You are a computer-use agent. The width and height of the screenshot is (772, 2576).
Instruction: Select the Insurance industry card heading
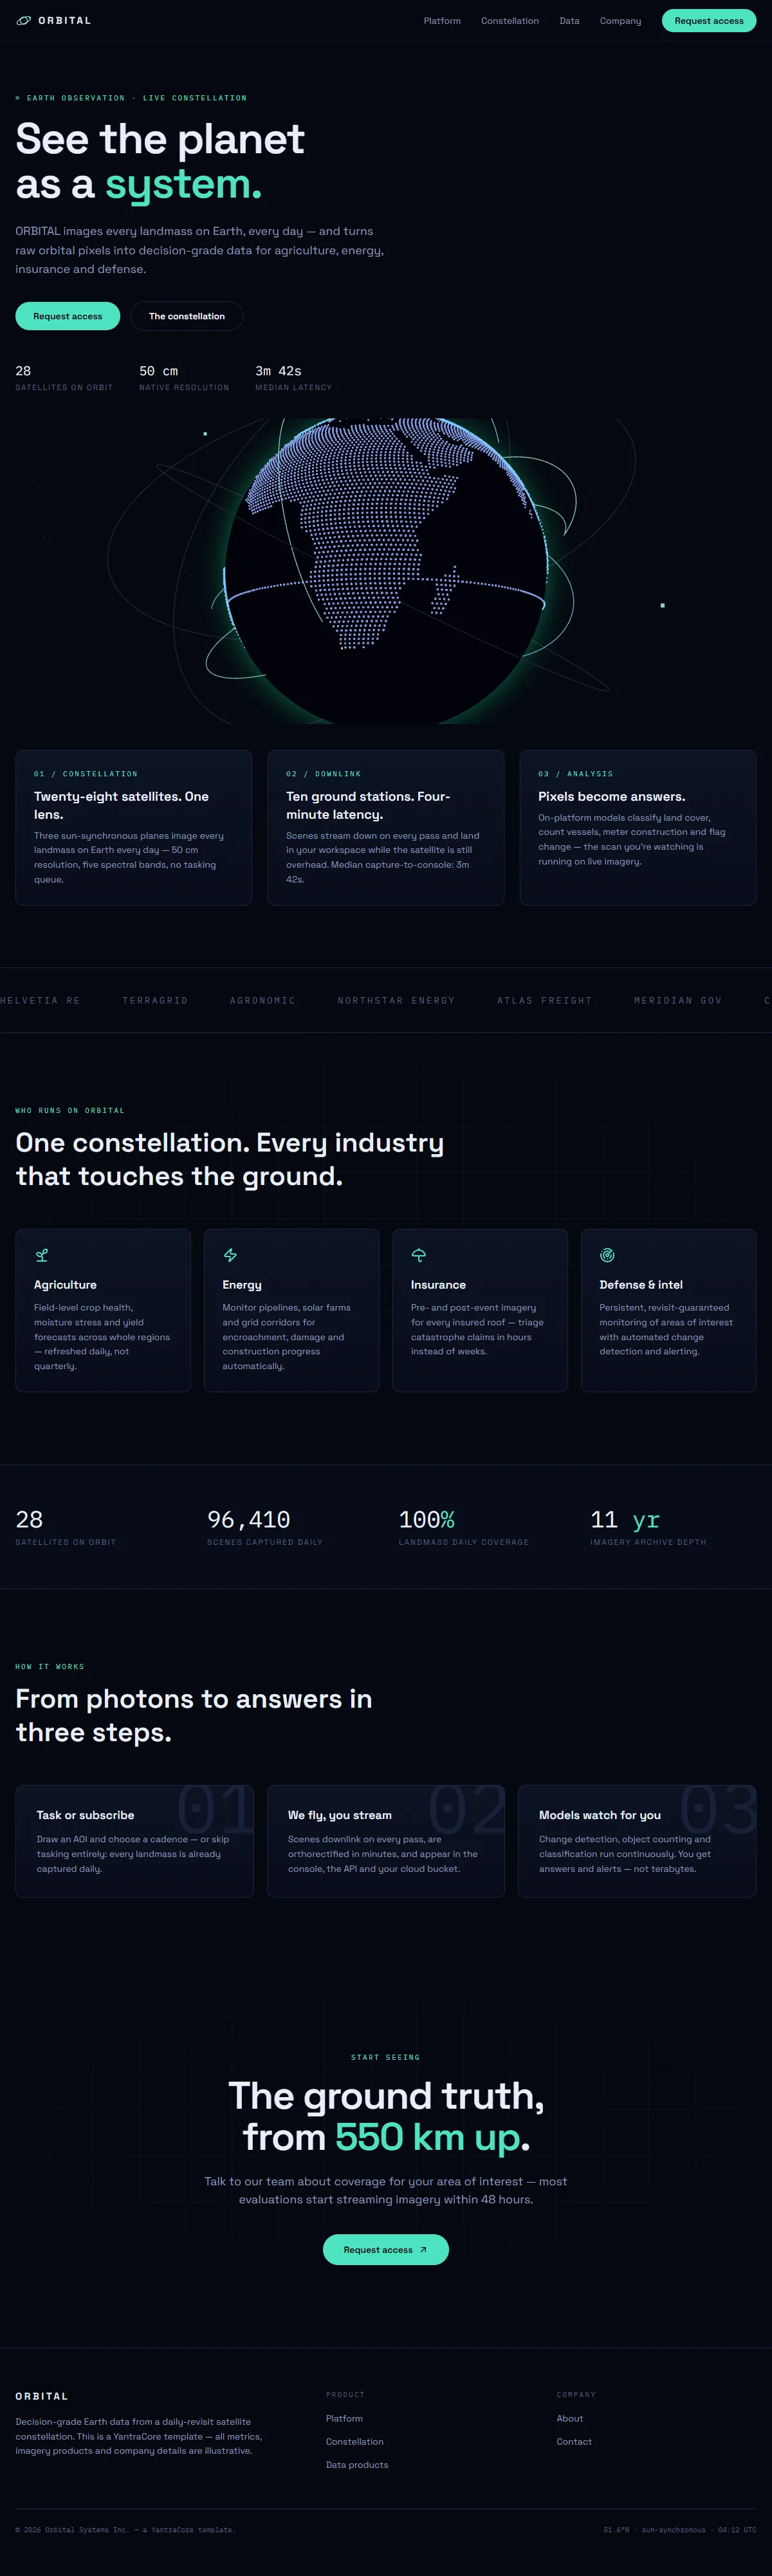coord(438,1285)
